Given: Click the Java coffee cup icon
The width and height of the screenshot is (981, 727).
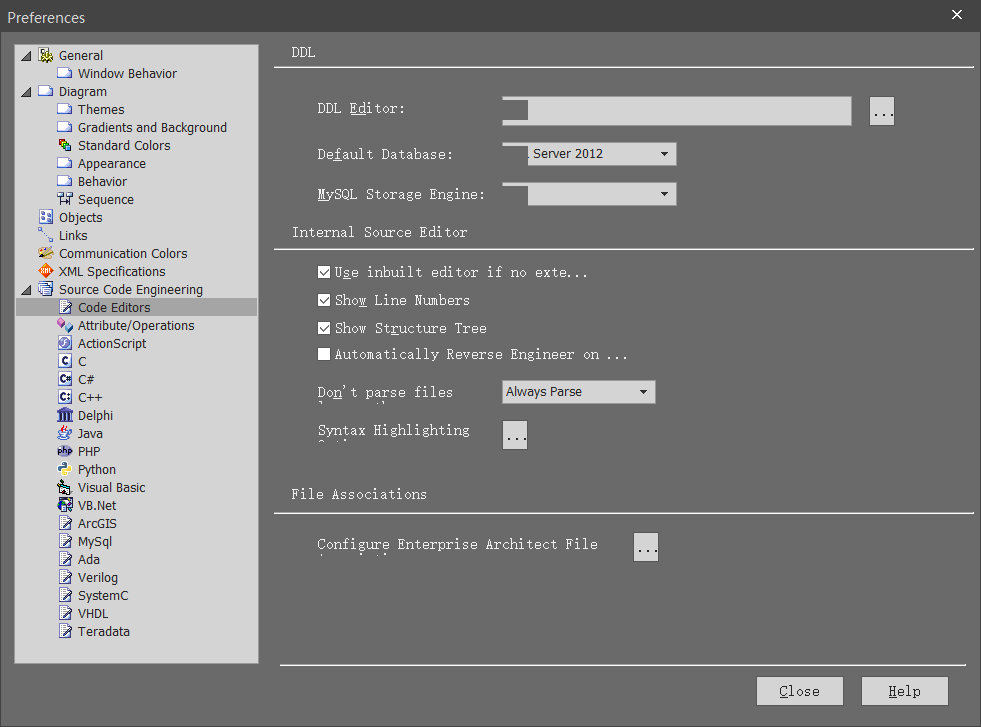Looking at the screenshot, I should (64, 433).
